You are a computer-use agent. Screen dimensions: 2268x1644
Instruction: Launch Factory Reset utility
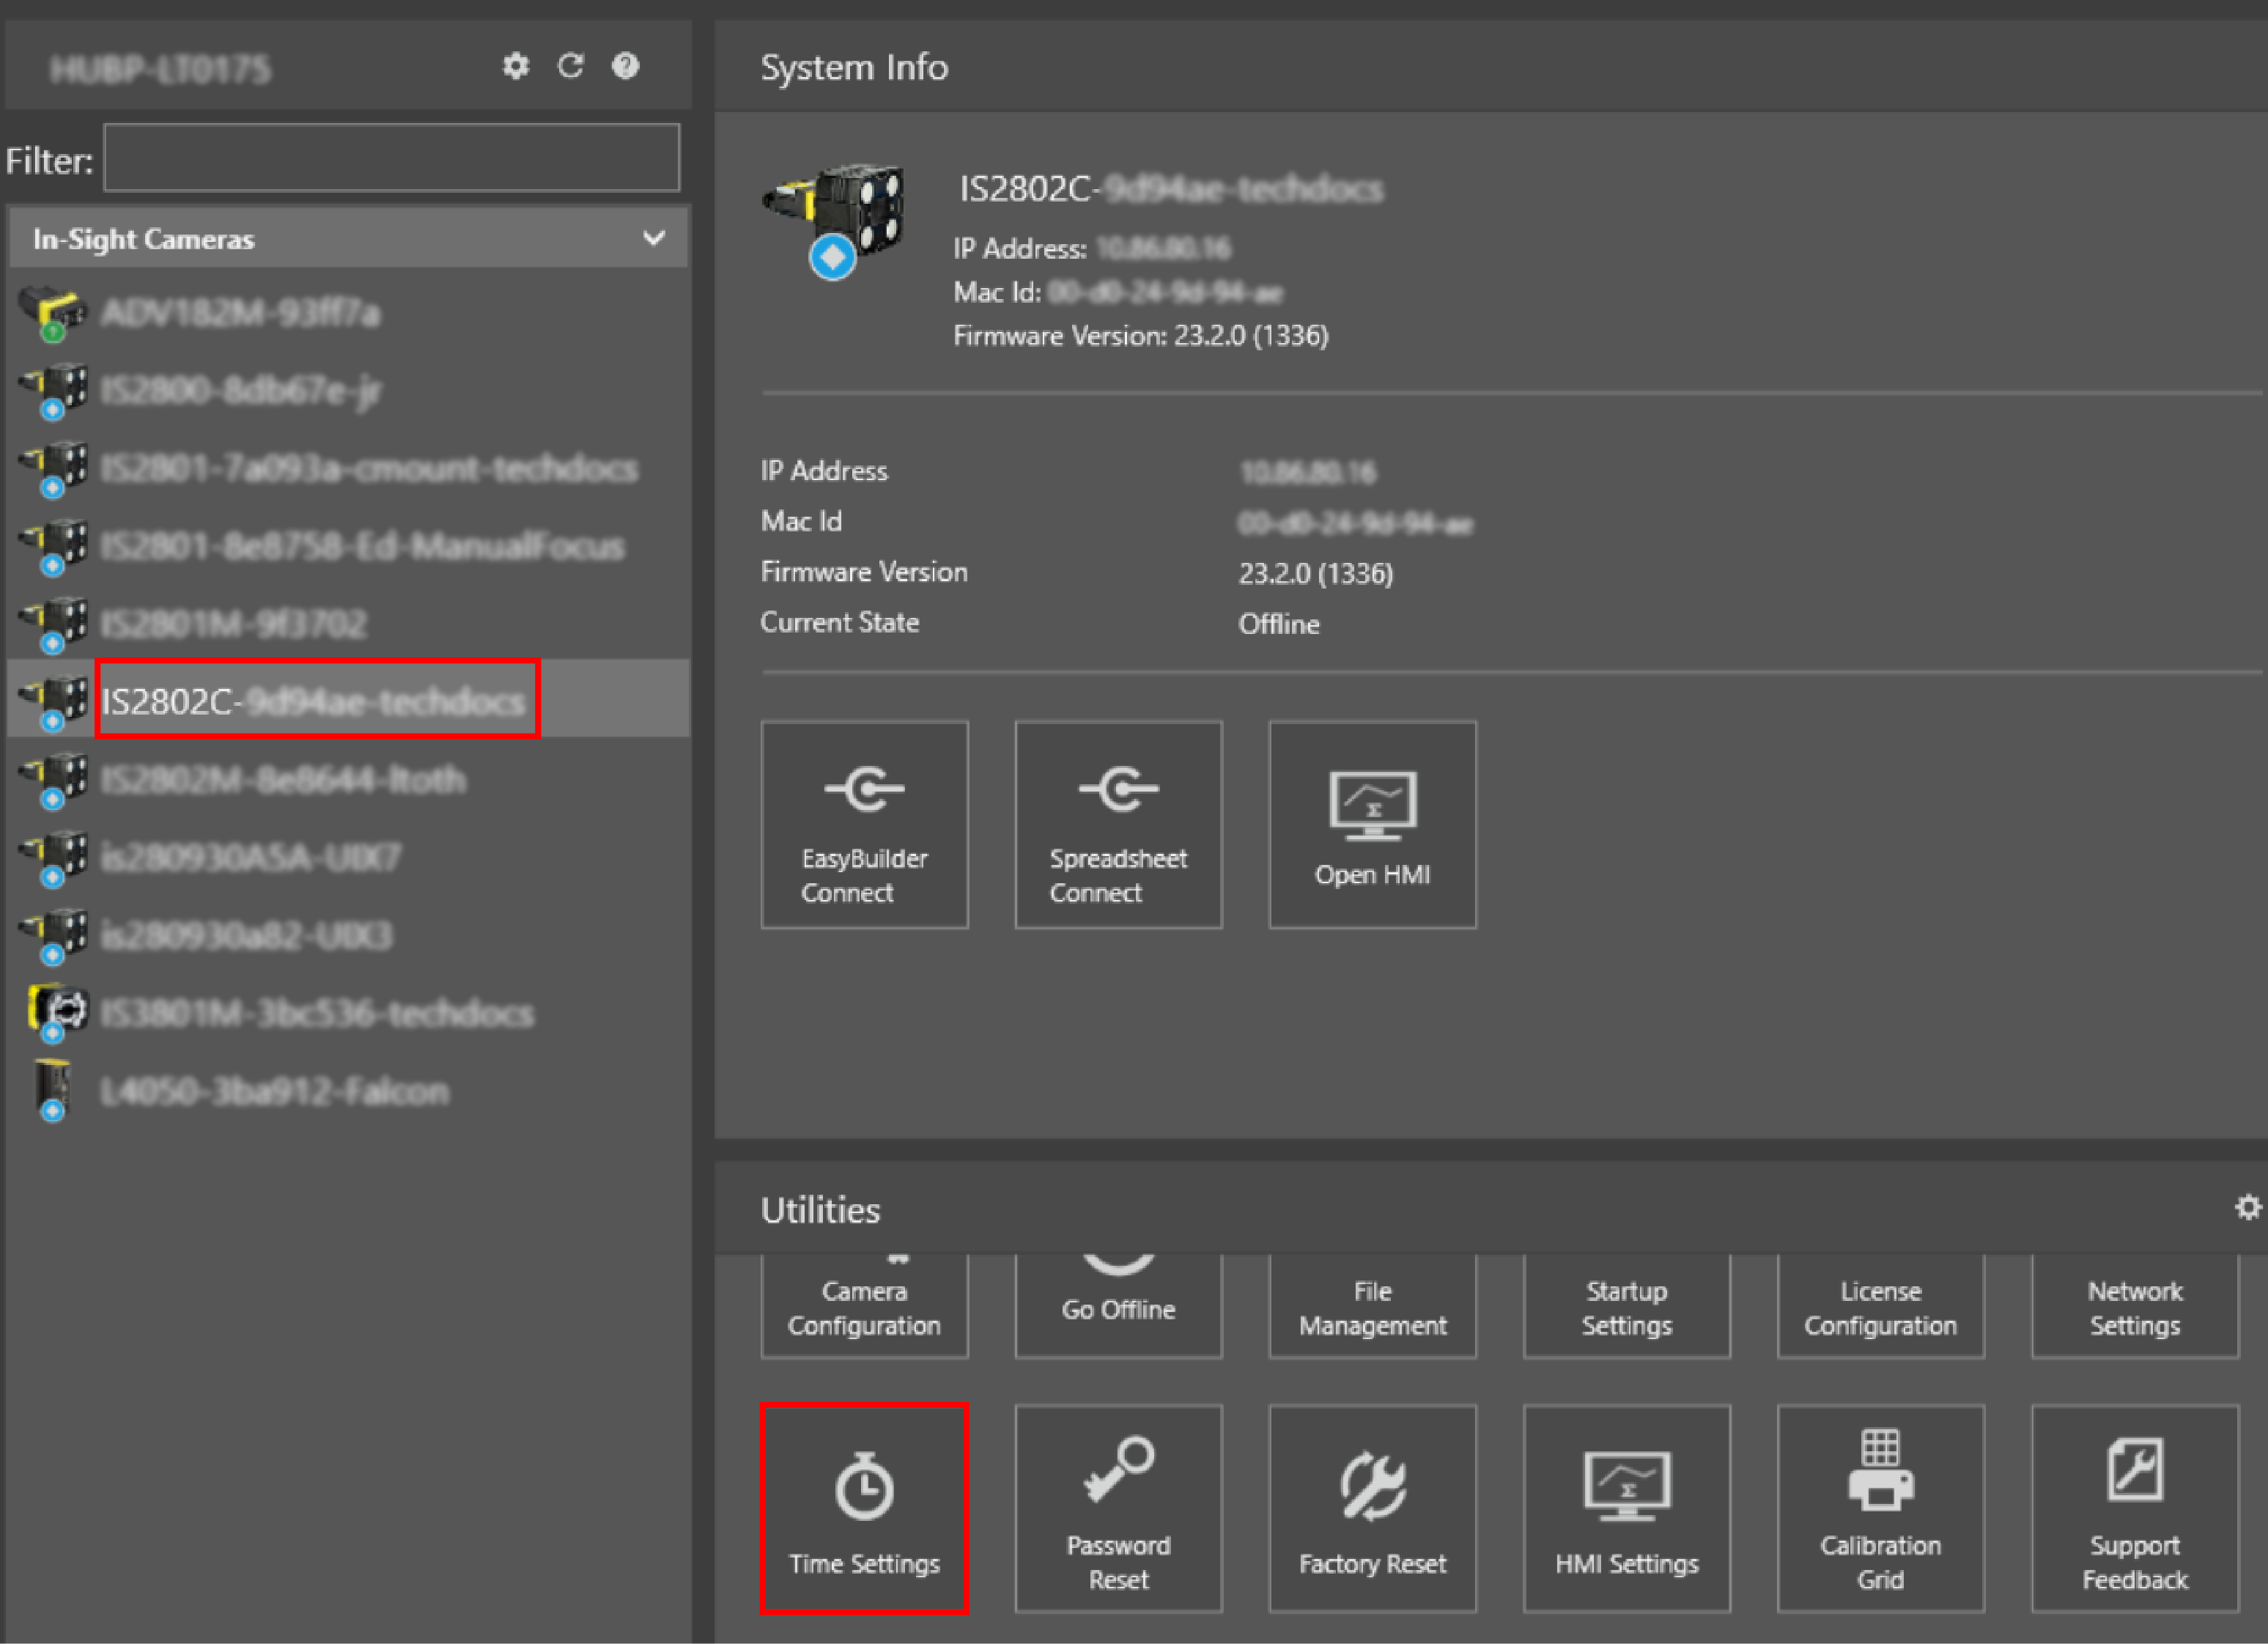[1372, 1508]
